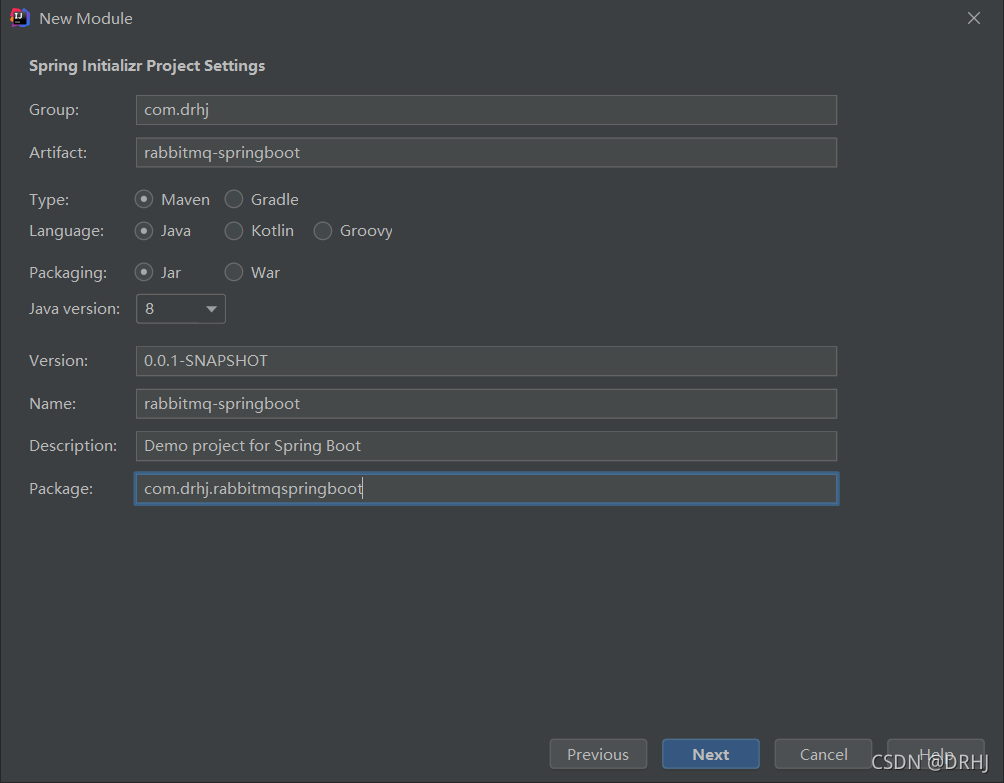This screenshot has width=1004, height=783.
Task: Click the IntelliJ IDEA logo icon
Action: click(x=20, y=18)
